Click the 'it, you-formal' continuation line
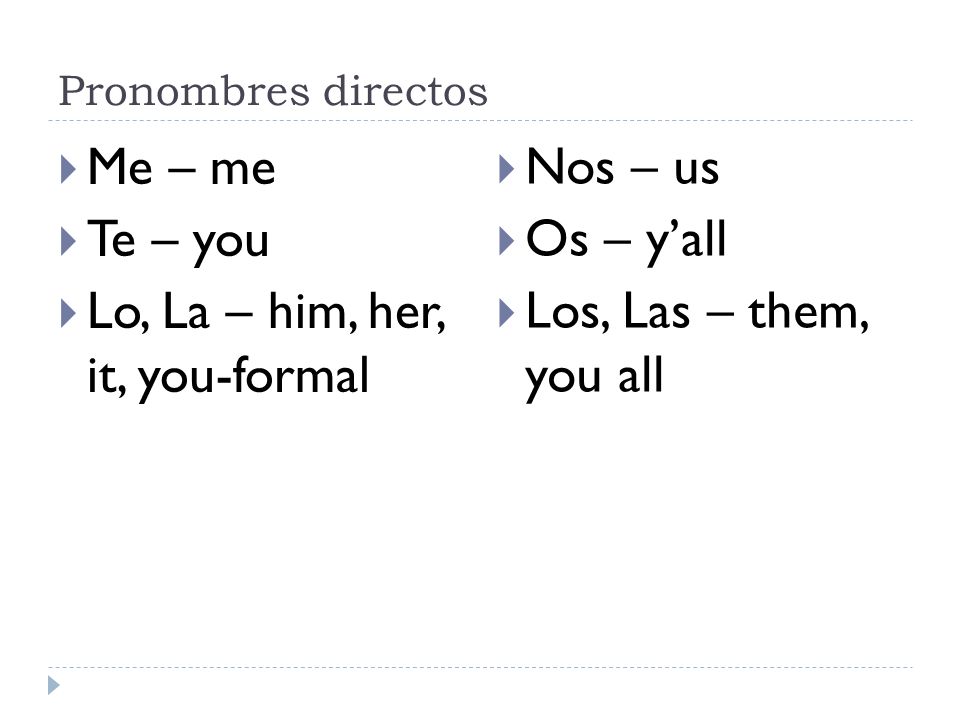Screen dimensions: 960x720 (228, 377)
